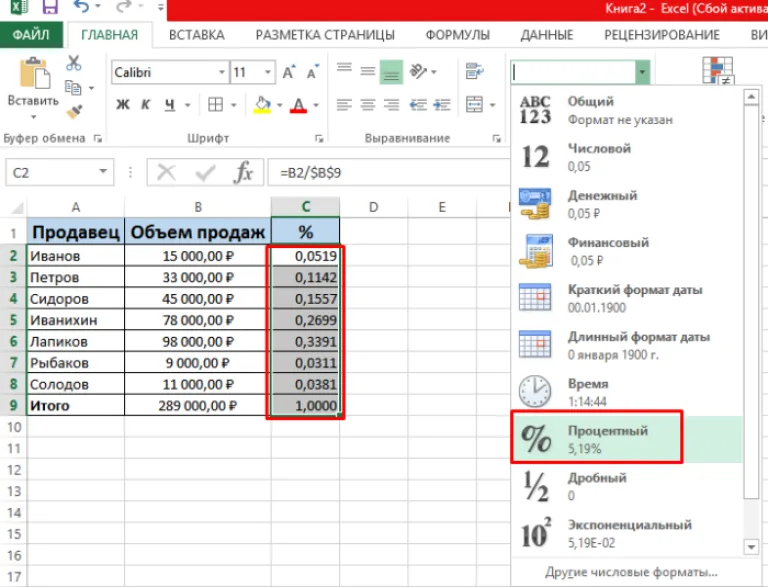Screen dimensions: 768x587
Task: Decrease font size with smaller A icon
Action: pyautogui.click(x=312, y=73)
